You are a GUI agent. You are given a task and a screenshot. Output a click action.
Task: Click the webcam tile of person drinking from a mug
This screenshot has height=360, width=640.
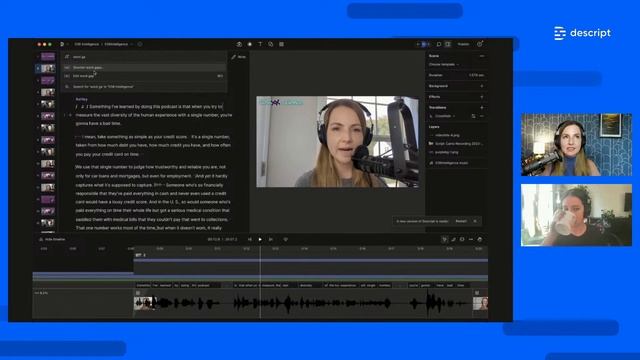(x=576, y=215)
